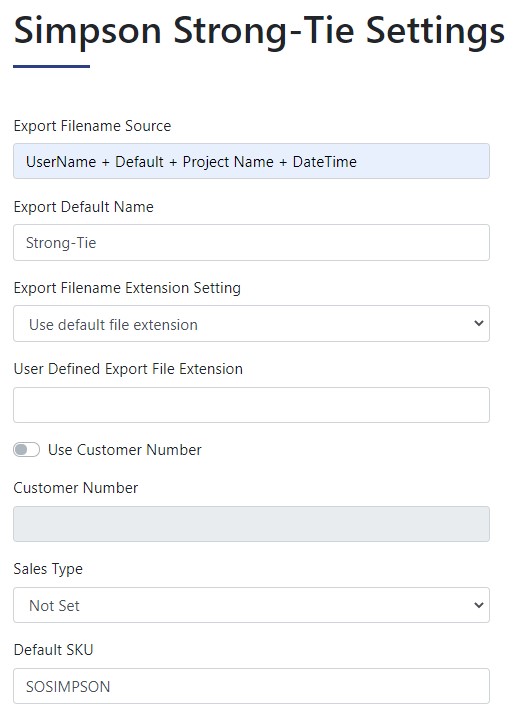Click the Default SKU field containing SOSIMPSON

pos(251,686)
